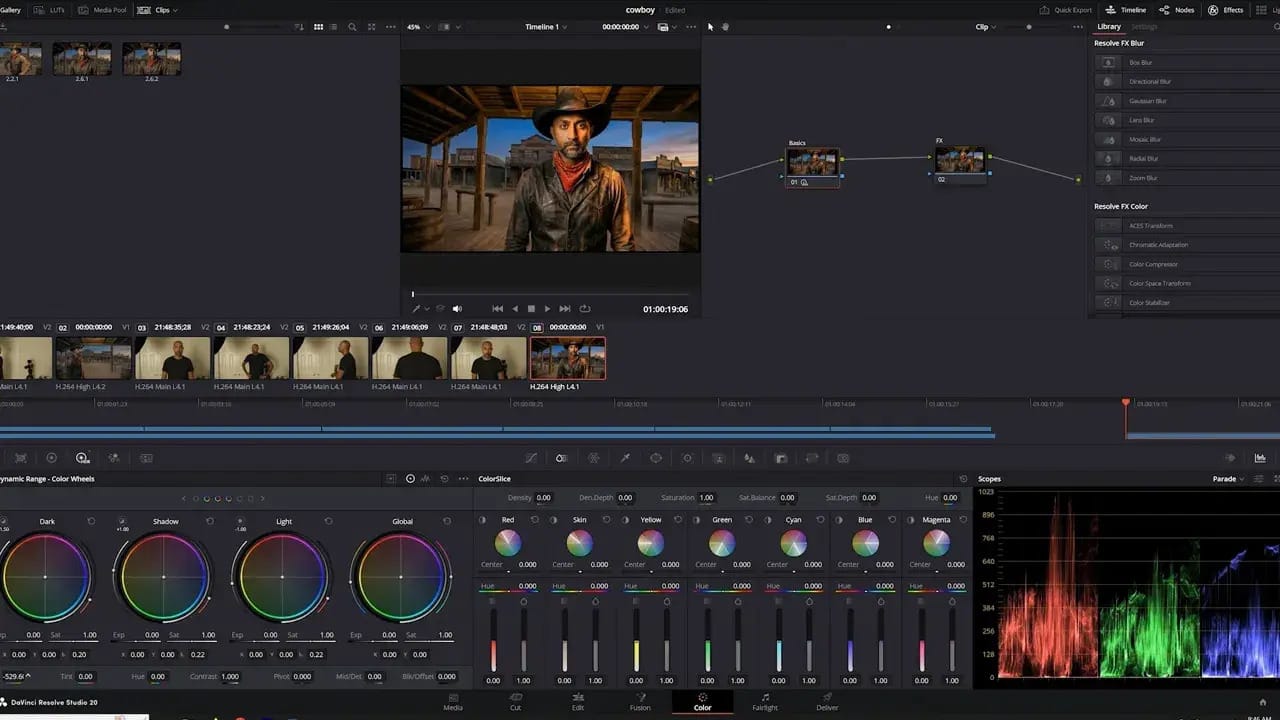The width and height of the screenshot is (1280, 720).
Task: Switch to the Fairlight page
Action: coord(765,701)
